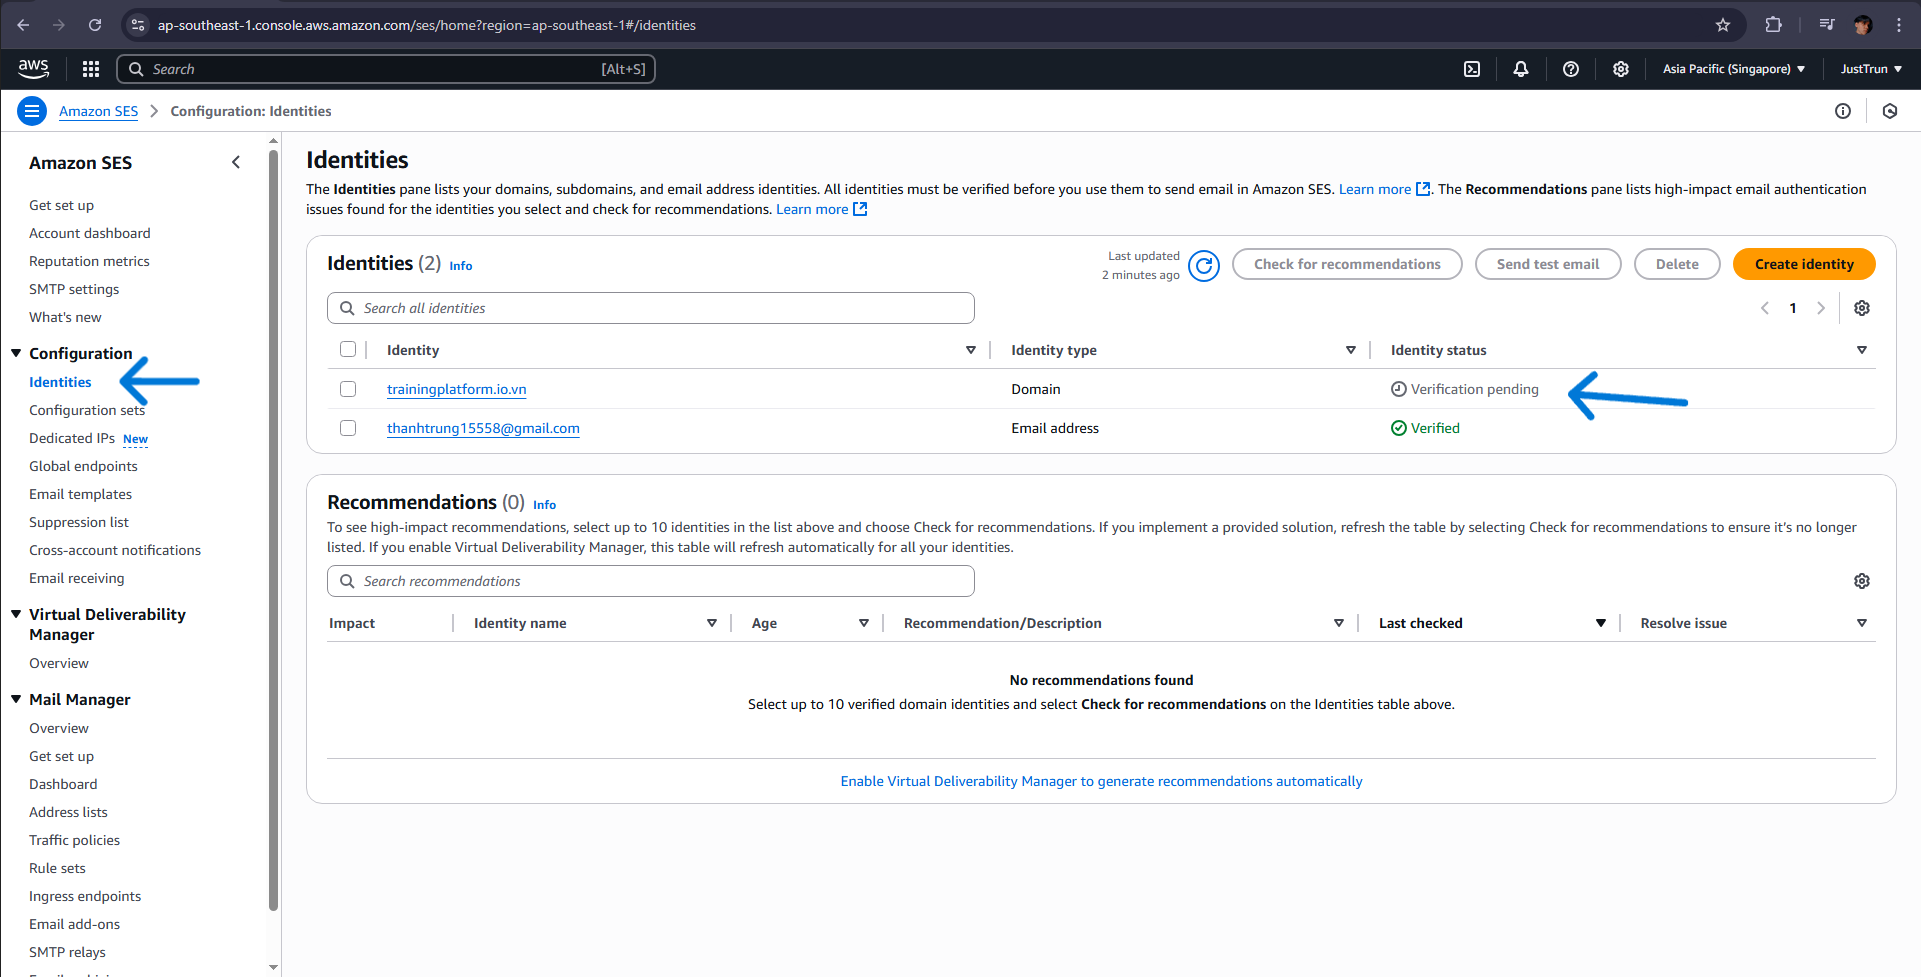Image resolution: width=1921 pixels, height=977 pixels.
Task: Open the AWS services grid menu
Action: pyautogui.click(x=91, y=69)
